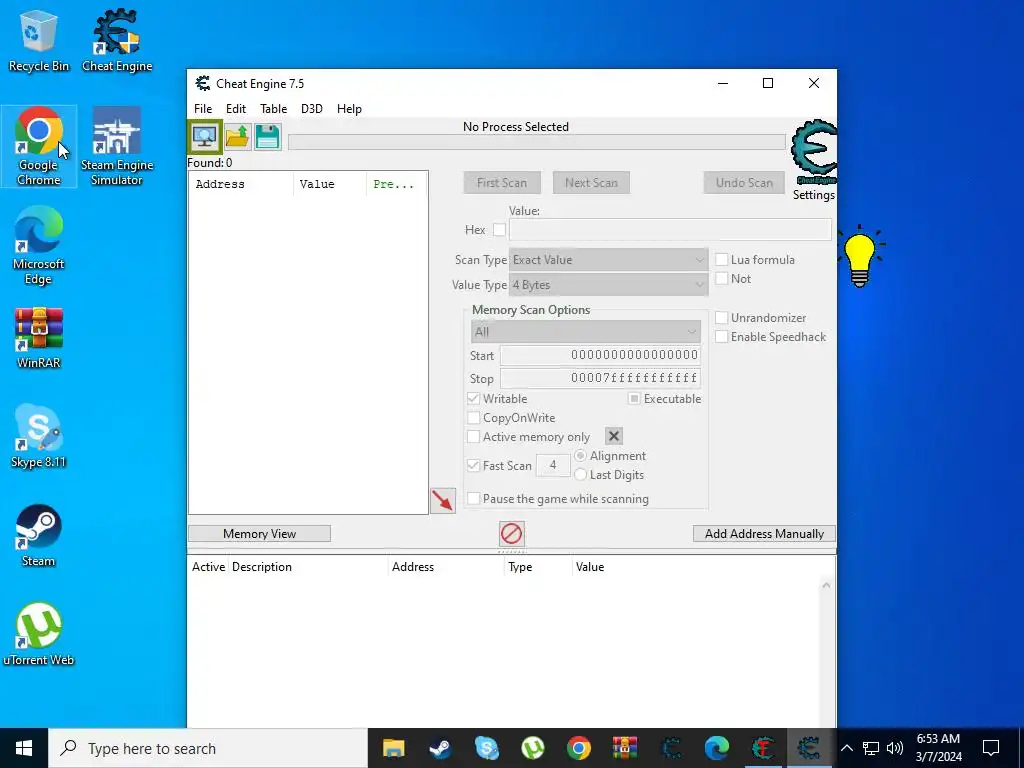Select uTorrent Web desktop shortcut

(x=39, y=635)
